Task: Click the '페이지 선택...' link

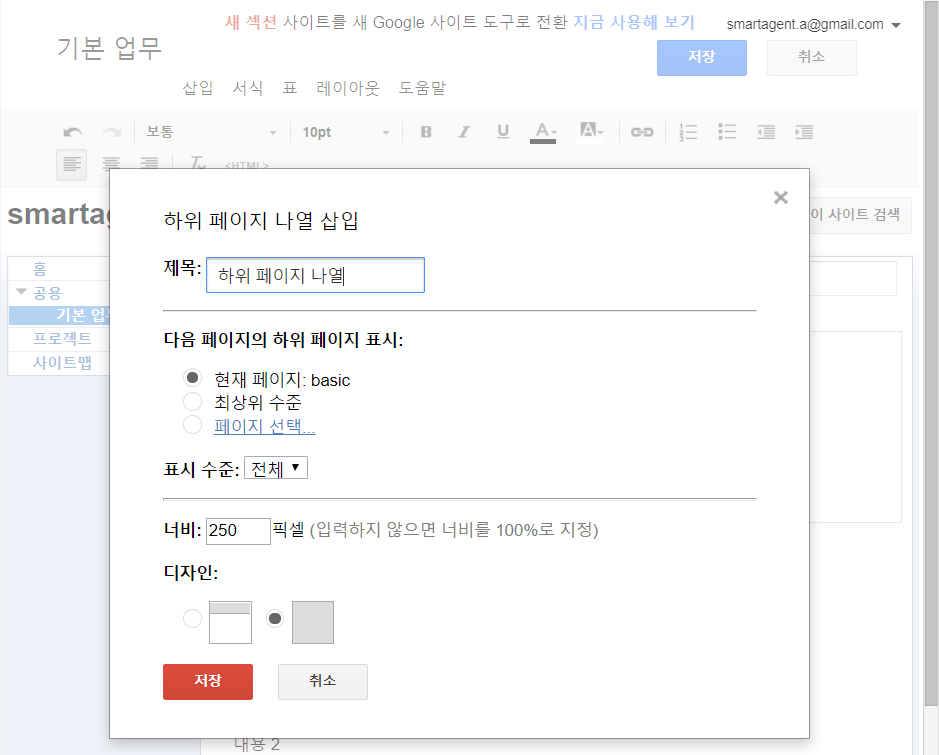Action: coord(264,427)
